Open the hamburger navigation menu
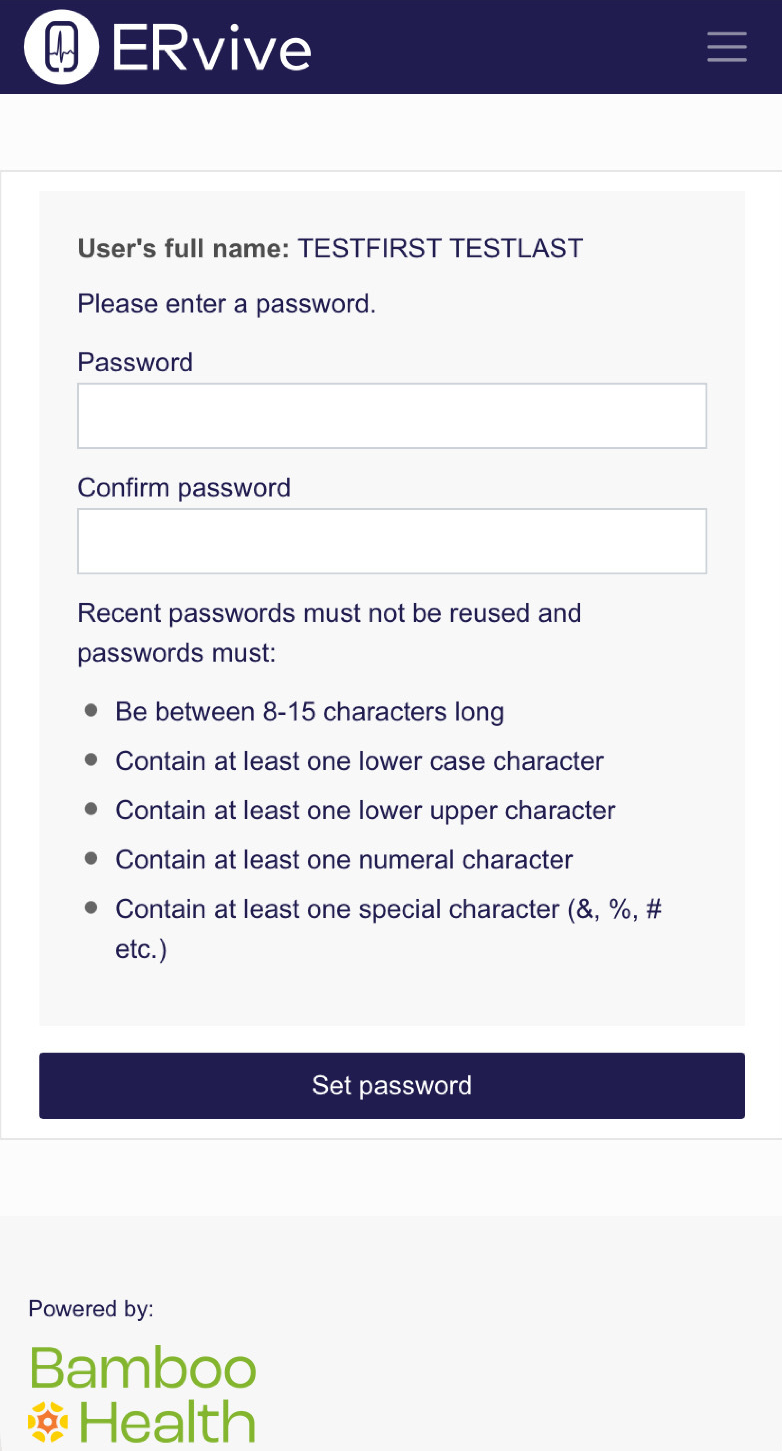The width and height of the screenshot is (782, 1451). click(x=727, y=47)
